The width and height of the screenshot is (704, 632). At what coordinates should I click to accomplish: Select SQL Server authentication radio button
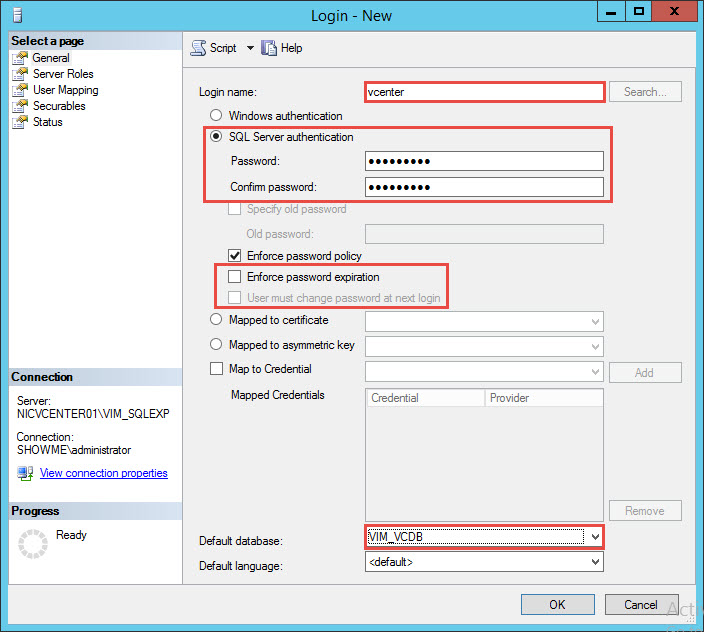click(216, 136)
